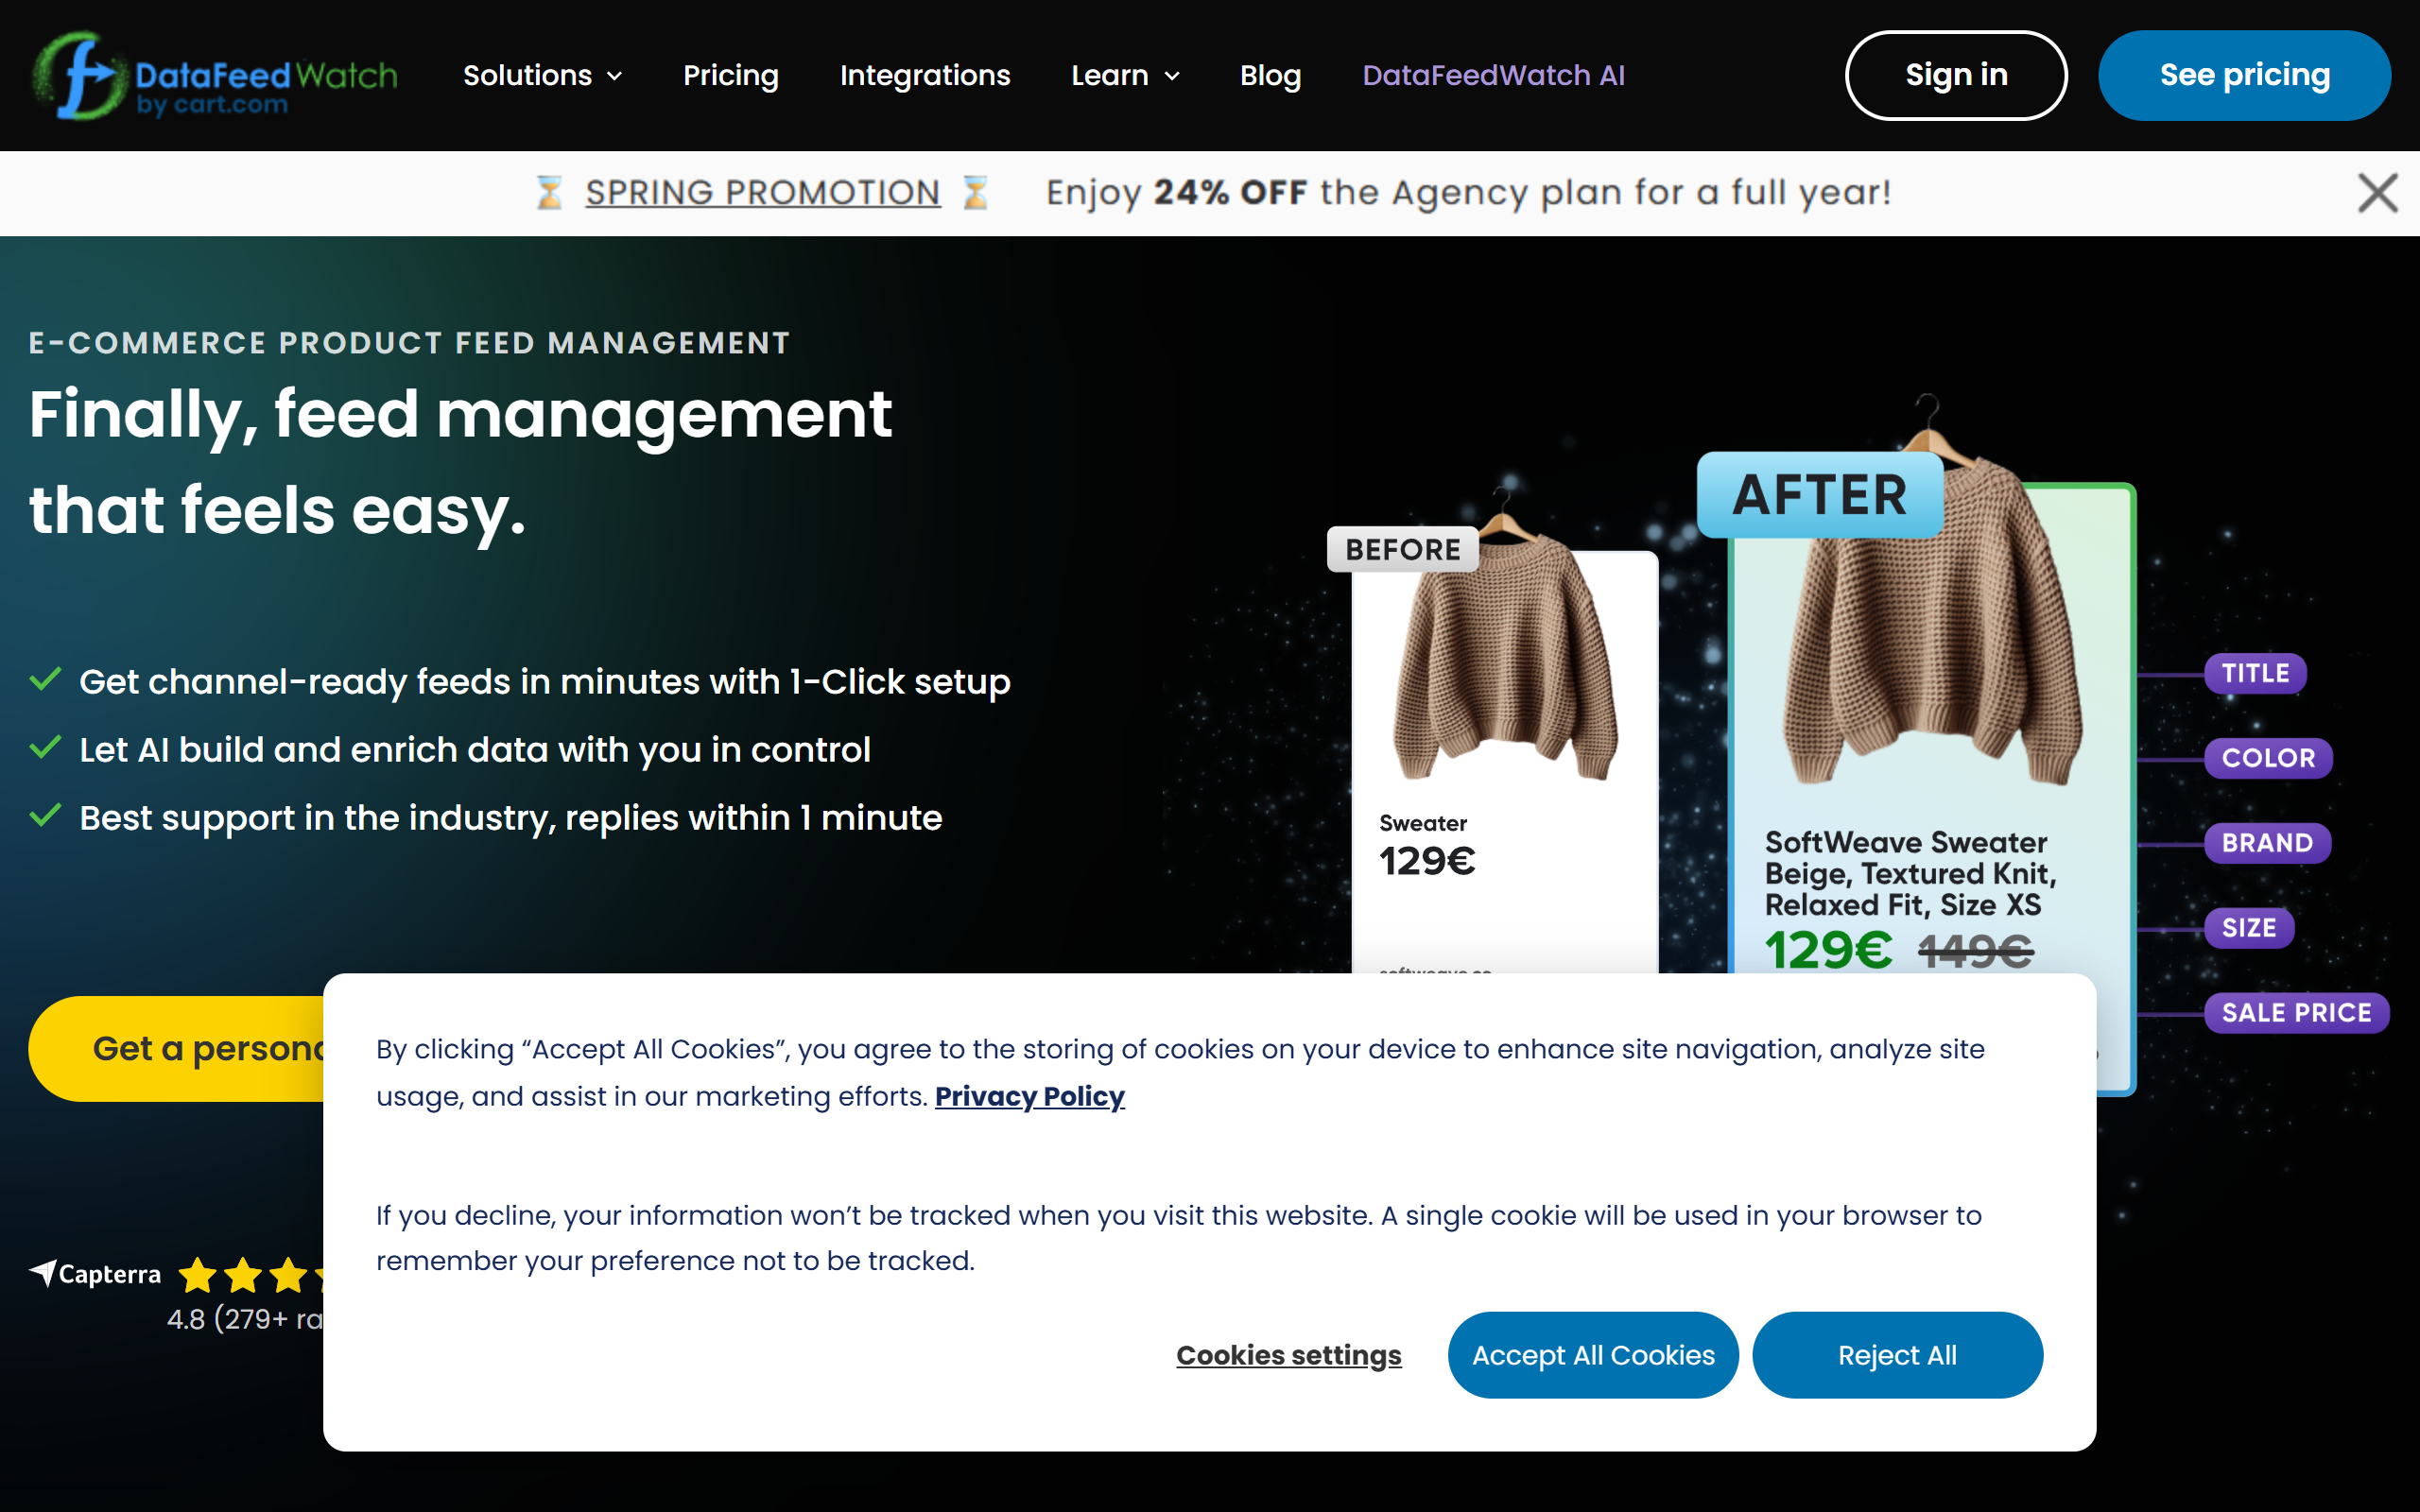Click the BEFORE label
The width and height of the screenshot is (2420, 1512).
point(1402,549)
